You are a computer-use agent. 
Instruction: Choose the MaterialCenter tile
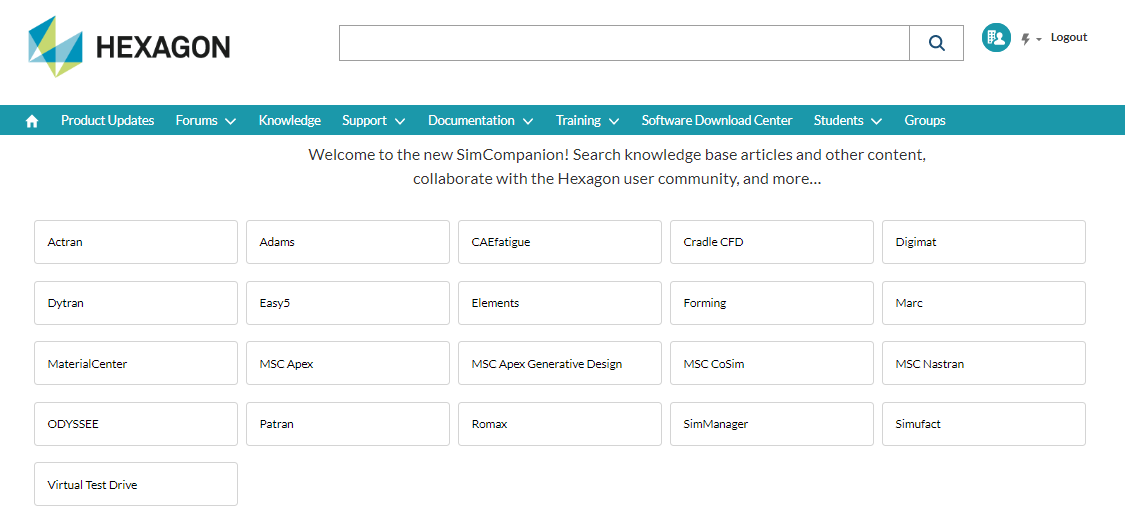[136, 364]
